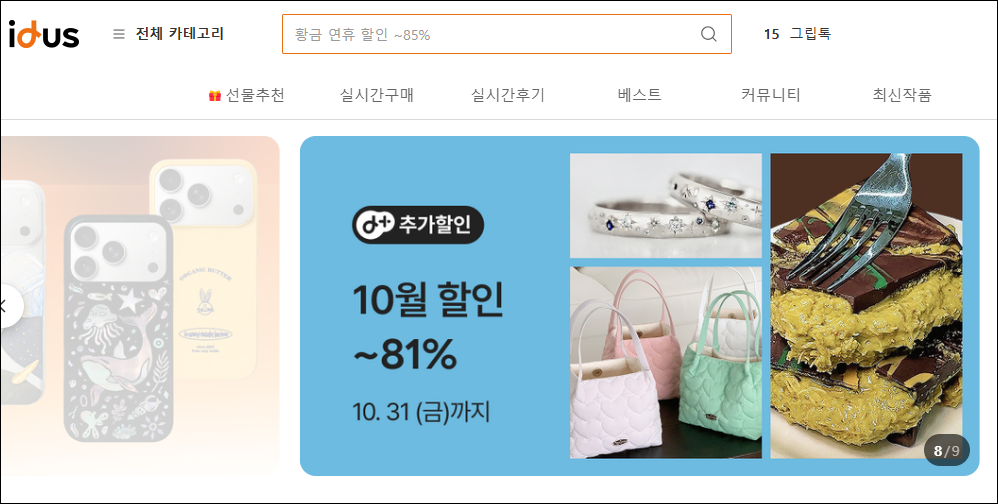The width and height of the screenshot is (998, 504).
Task: Open the phone cases banner
Action: [x=140, y=305]
